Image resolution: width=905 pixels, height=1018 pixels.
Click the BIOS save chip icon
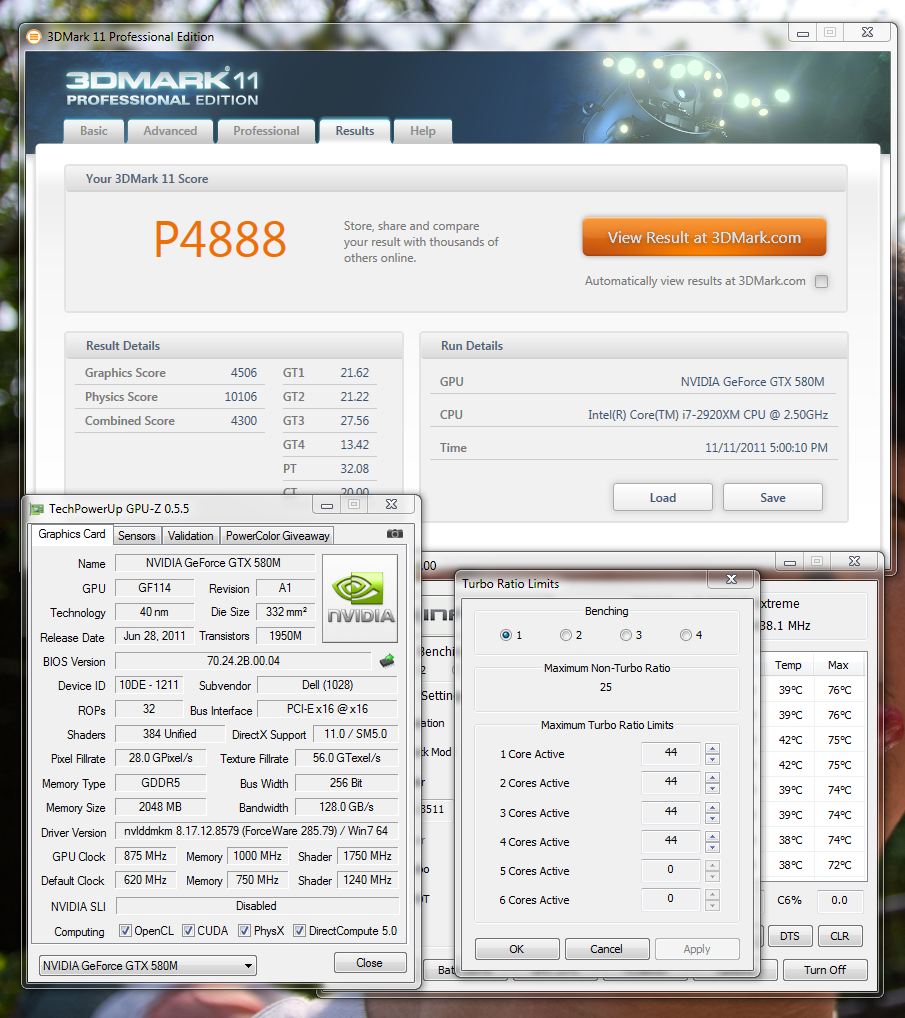pos(387,661)
